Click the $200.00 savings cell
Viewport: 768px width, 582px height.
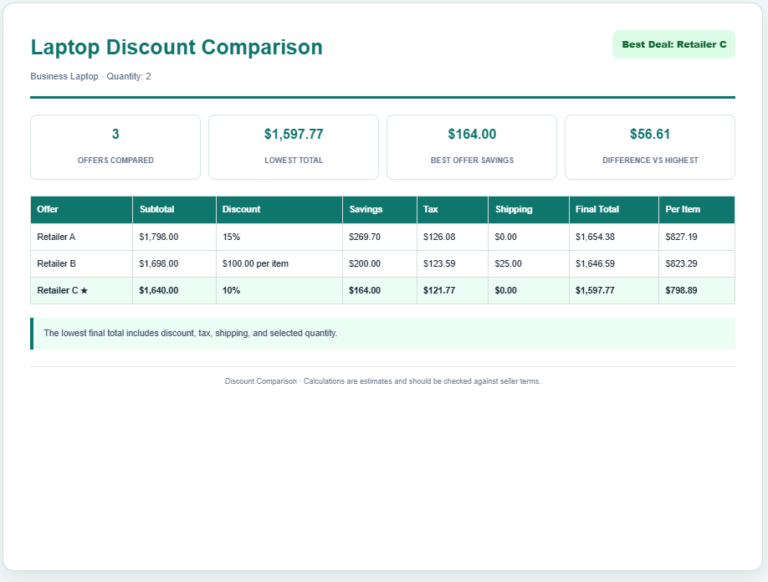point(380,264)
